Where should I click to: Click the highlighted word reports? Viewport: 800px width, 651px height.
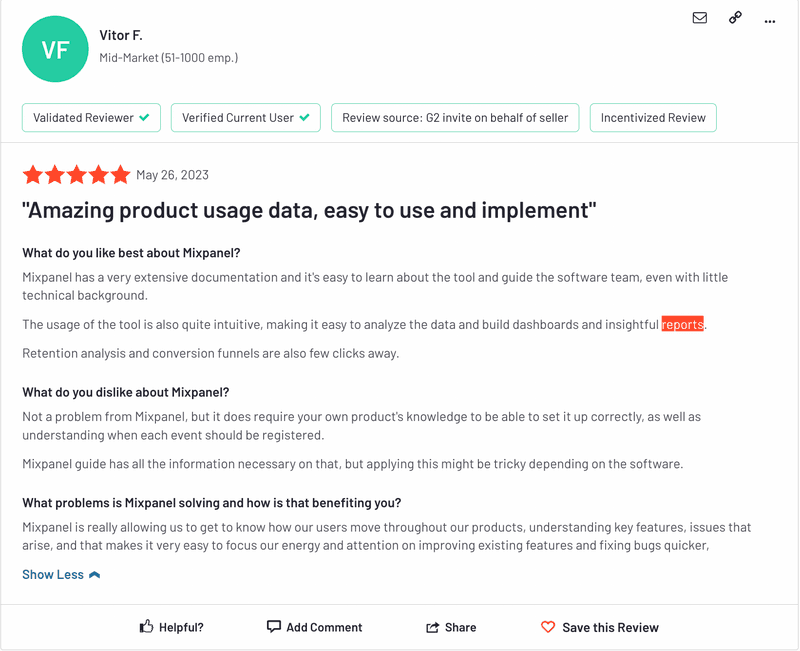(x=682, y=324)
